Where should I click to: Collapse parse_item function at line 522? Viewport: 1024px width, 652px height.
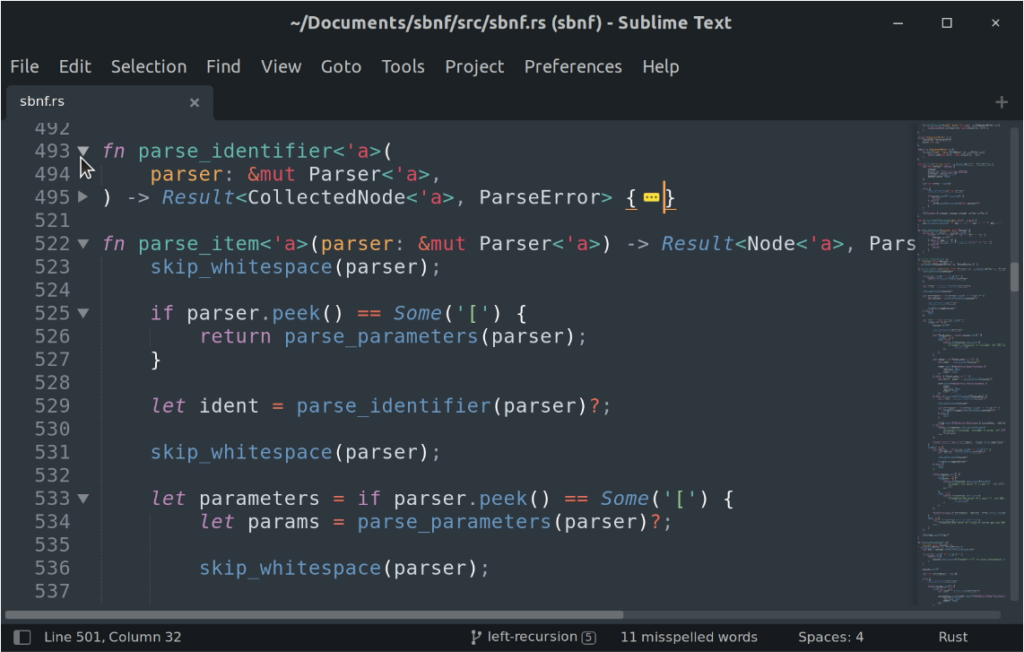click(83, 244)
